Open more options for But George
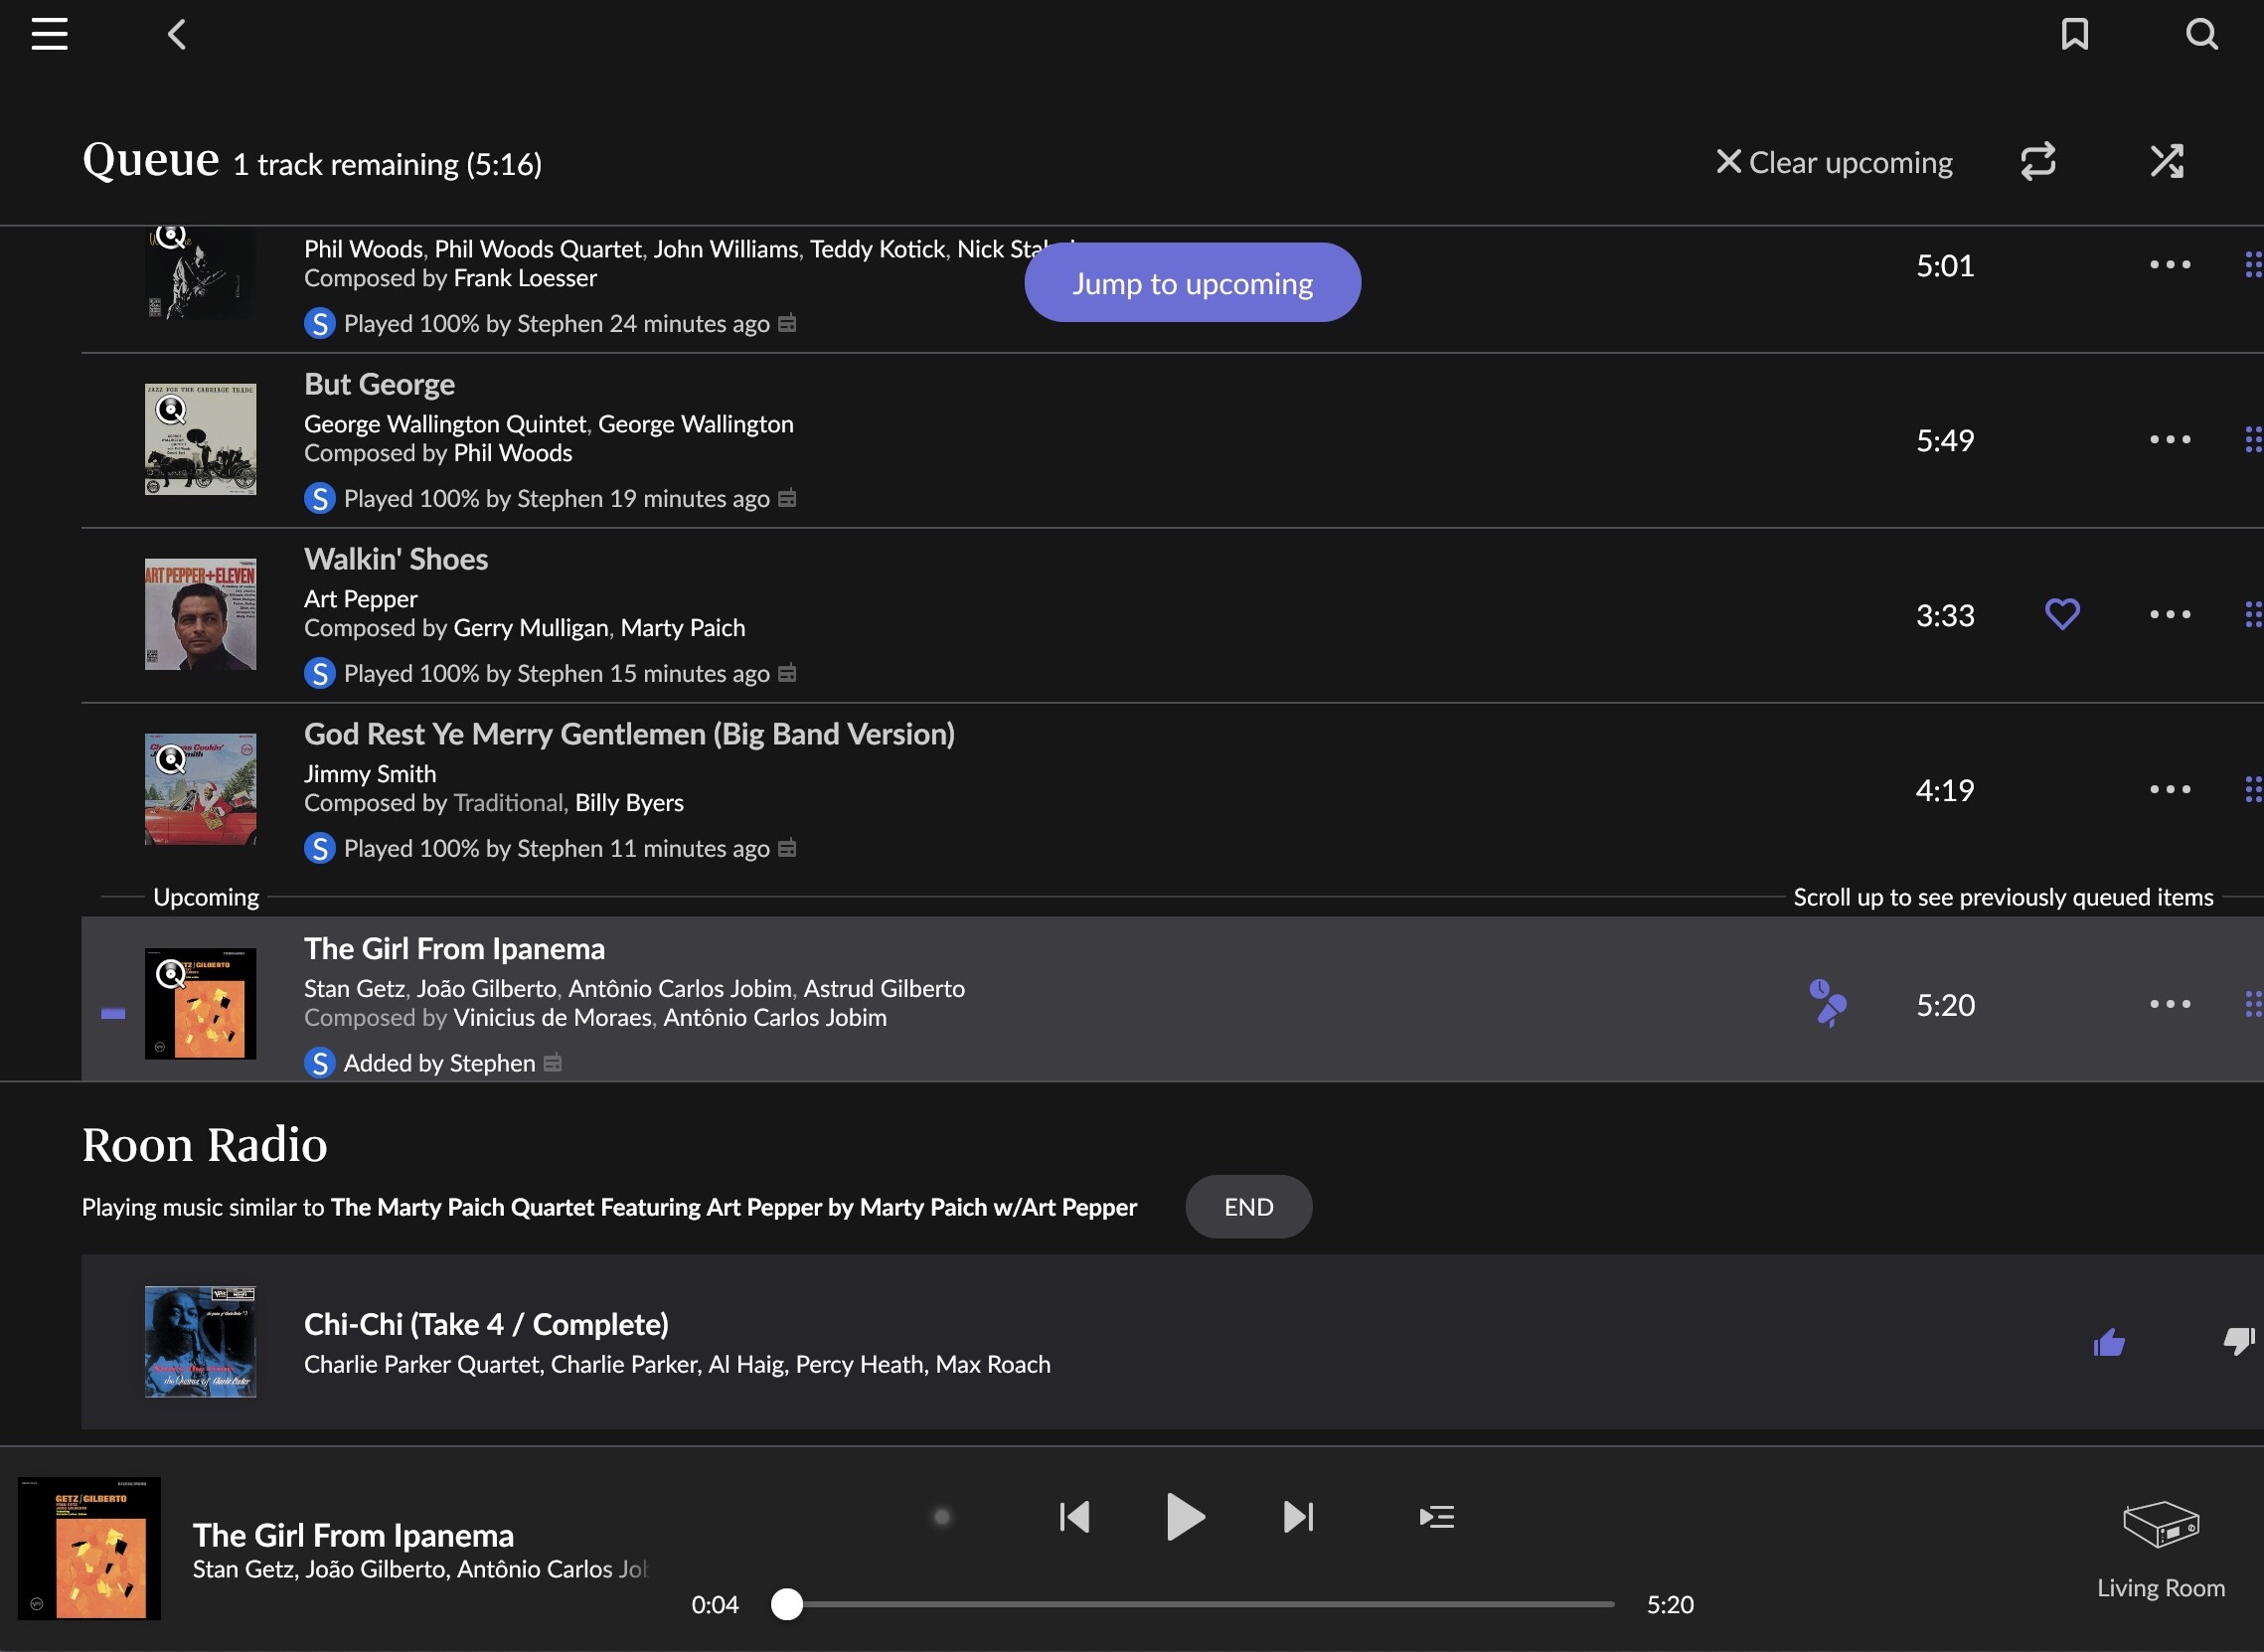The width and height of the screenshot is (2264, 1652). point(2169,440)
